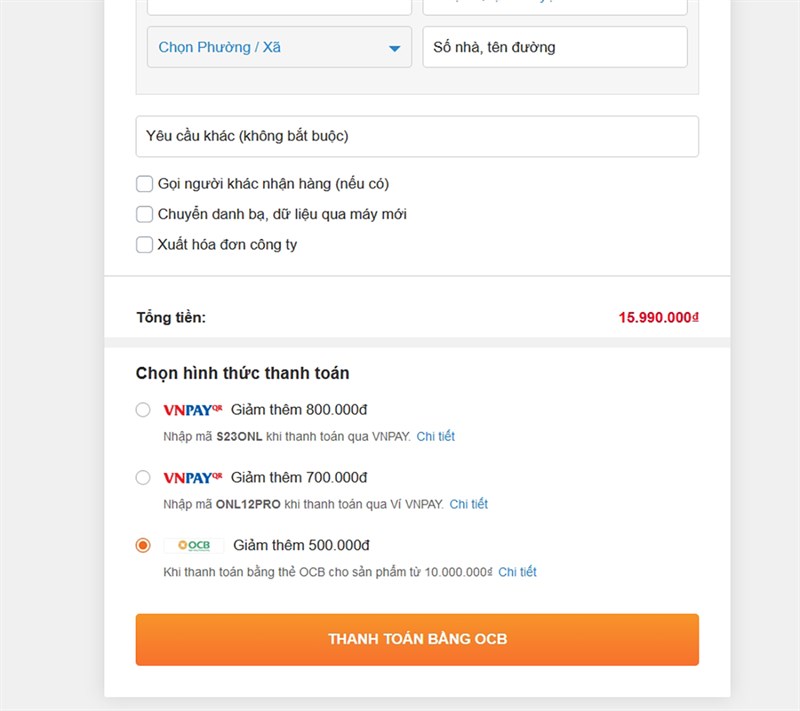
Task: Focus the "Yêu cầu khác" input field
Action: coord(417,136)
